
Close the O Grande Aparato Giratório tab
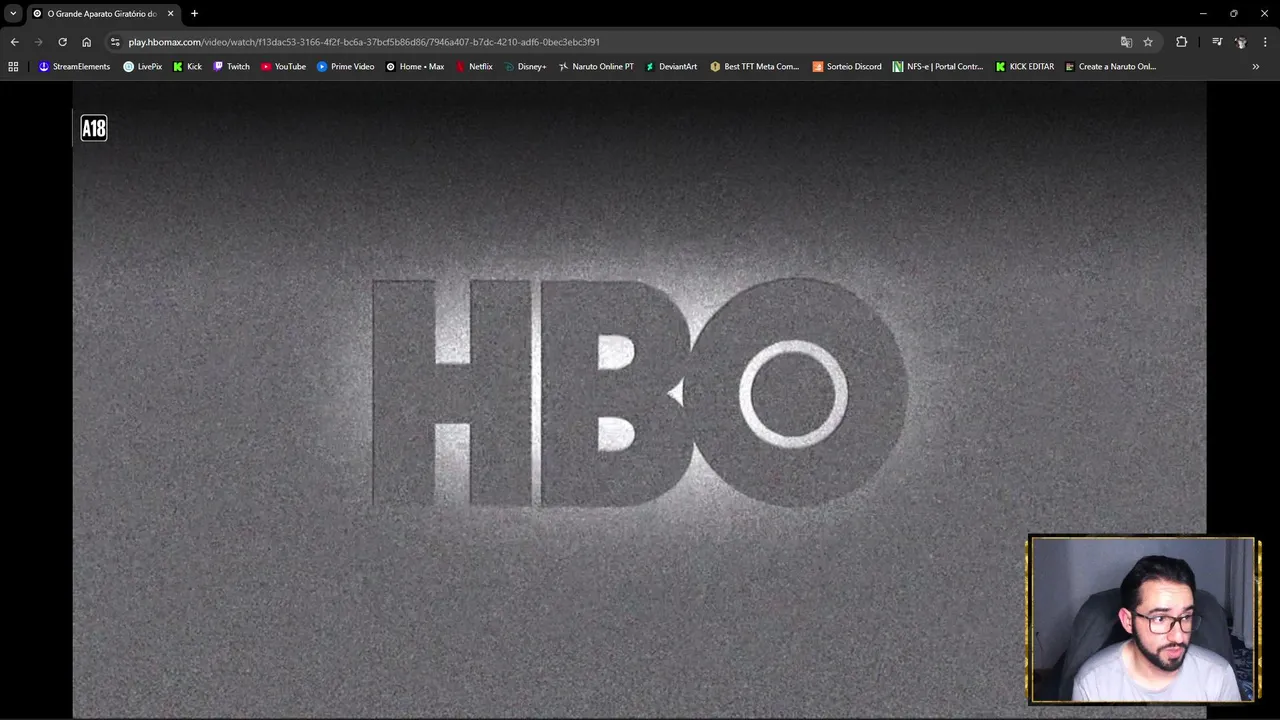pos(170,13)
